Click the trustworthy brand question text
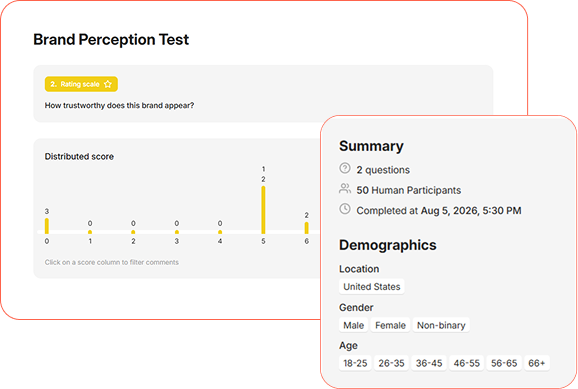 pyautogui.click(x=119, y=105)
